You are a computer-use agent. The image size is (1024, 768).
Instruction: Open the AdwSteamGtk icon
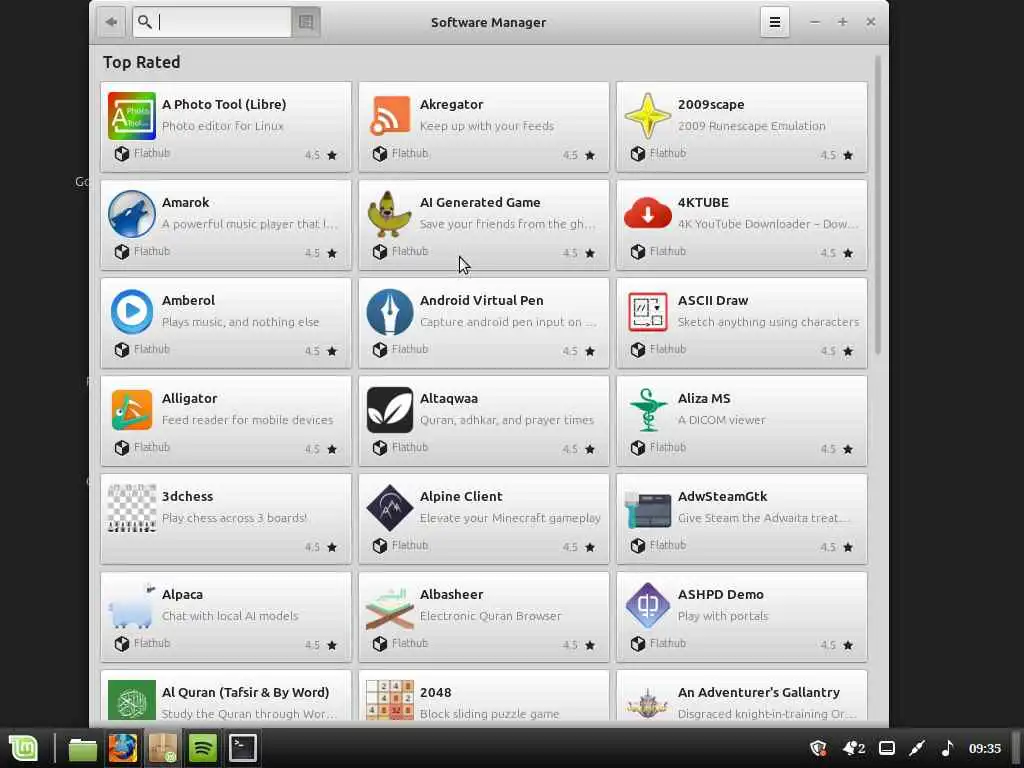647,509
